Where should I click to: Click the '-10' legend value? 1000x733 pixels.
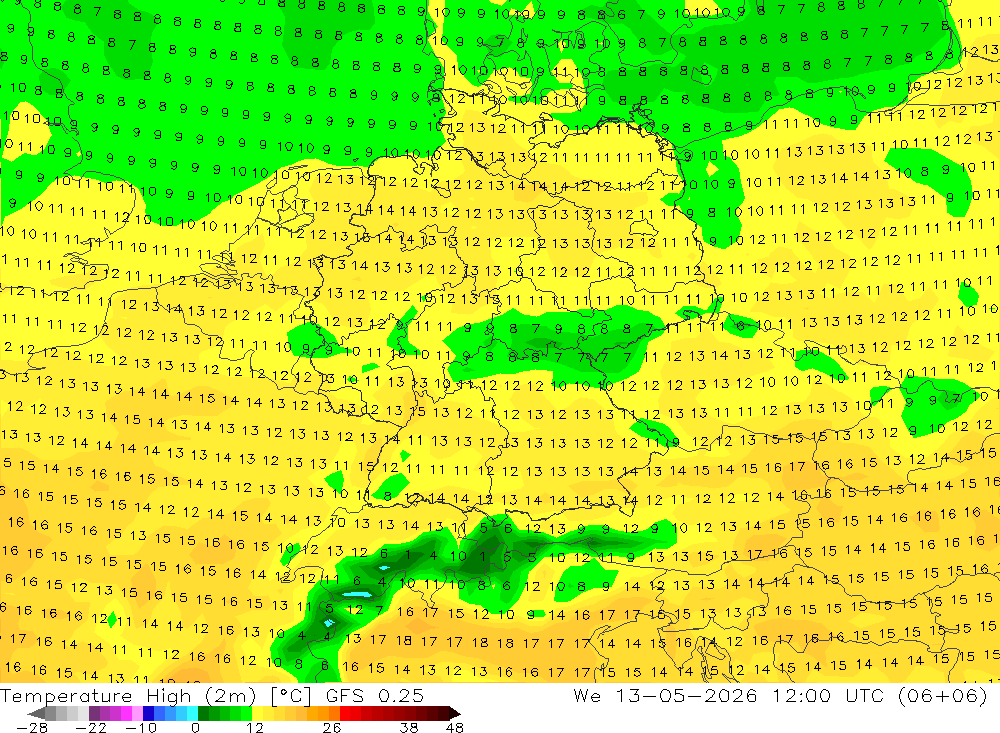pyautogui.click(x=140, y=727)
